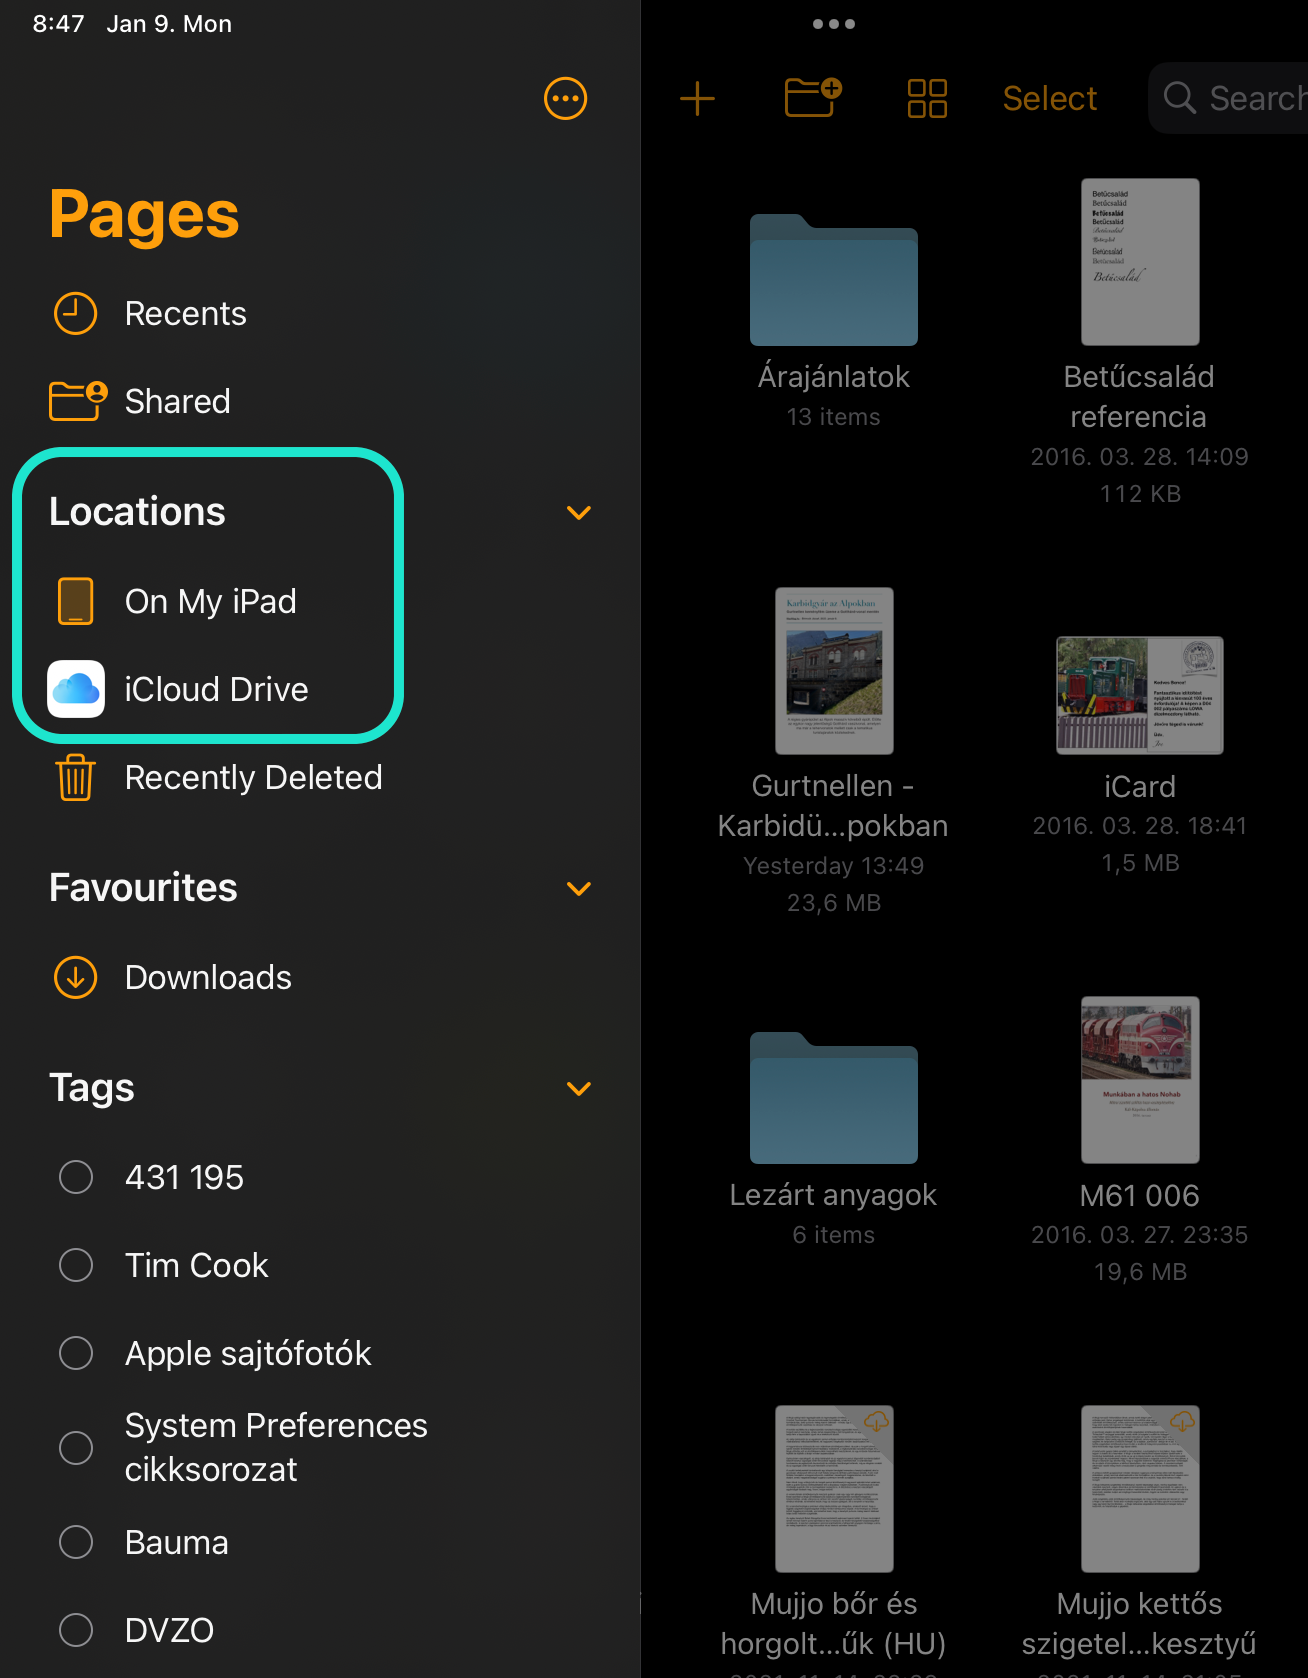Click the 431 195 tag label
The height and width of the screenshot is (1678, 1308).
[x=184, y=1177]
